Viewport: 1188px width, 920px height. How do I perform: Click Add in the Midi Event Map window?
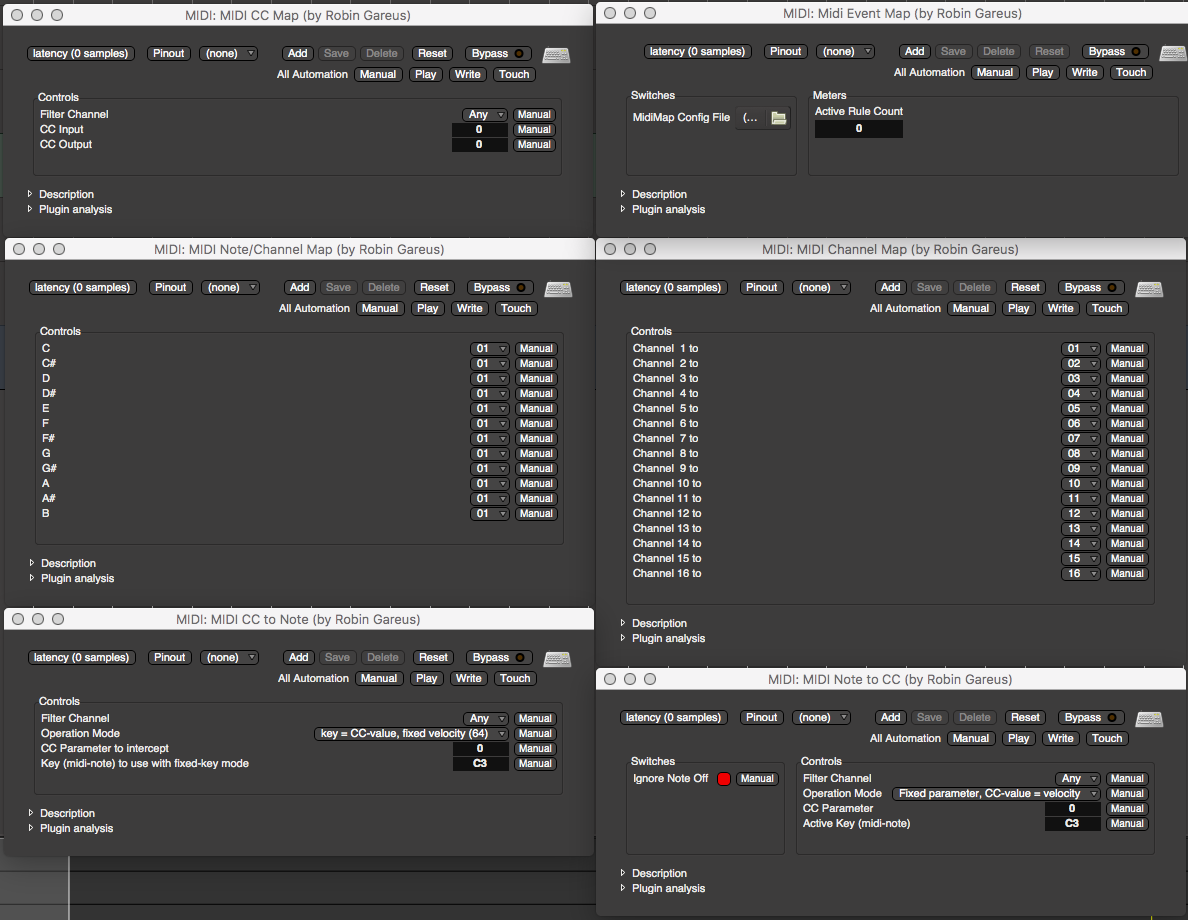point(914,51)
